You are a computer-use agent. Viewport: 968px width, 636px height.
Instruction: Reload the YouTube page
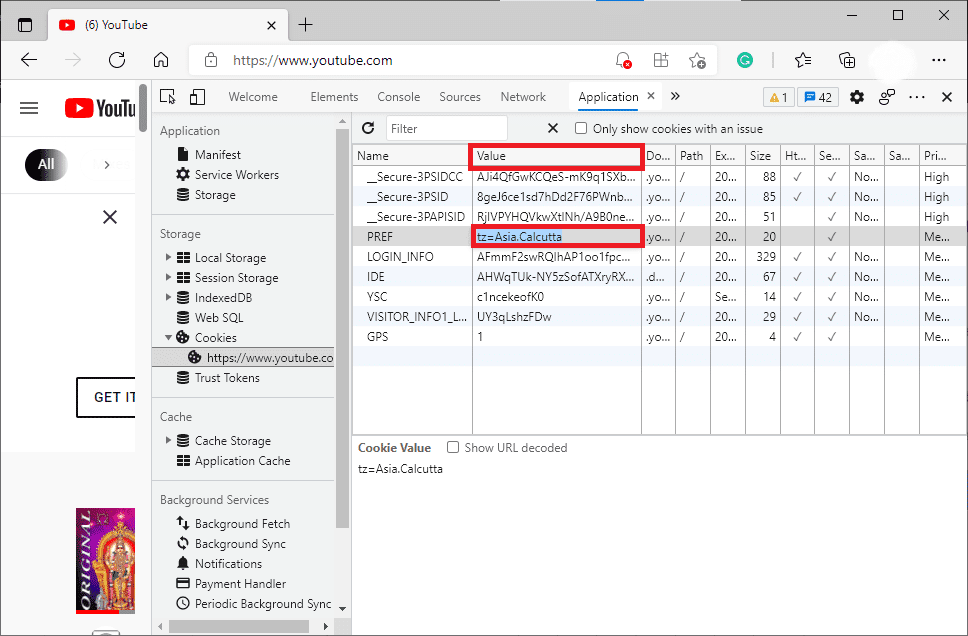pos(117,60)
